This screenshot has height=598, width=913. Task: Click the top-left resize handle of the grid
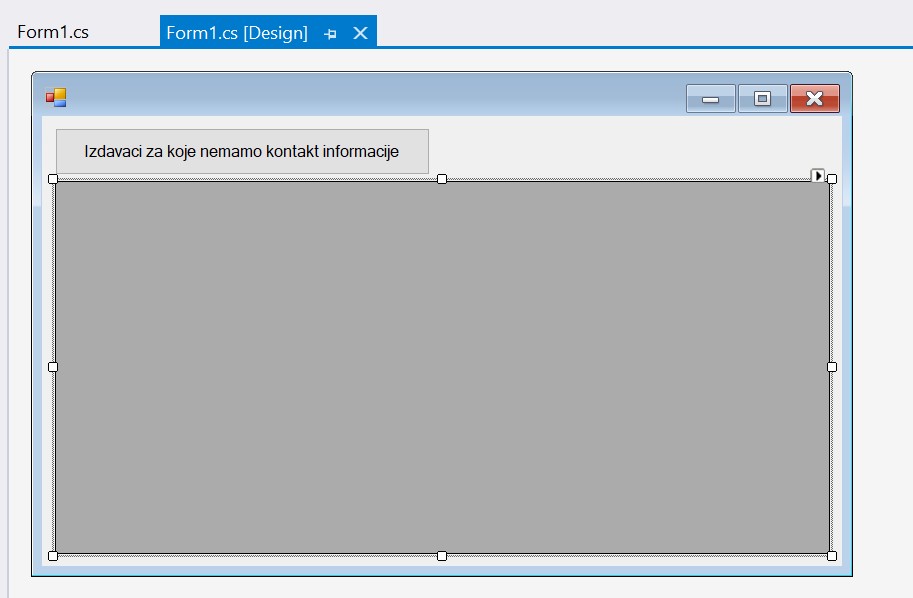coord(53,179)
